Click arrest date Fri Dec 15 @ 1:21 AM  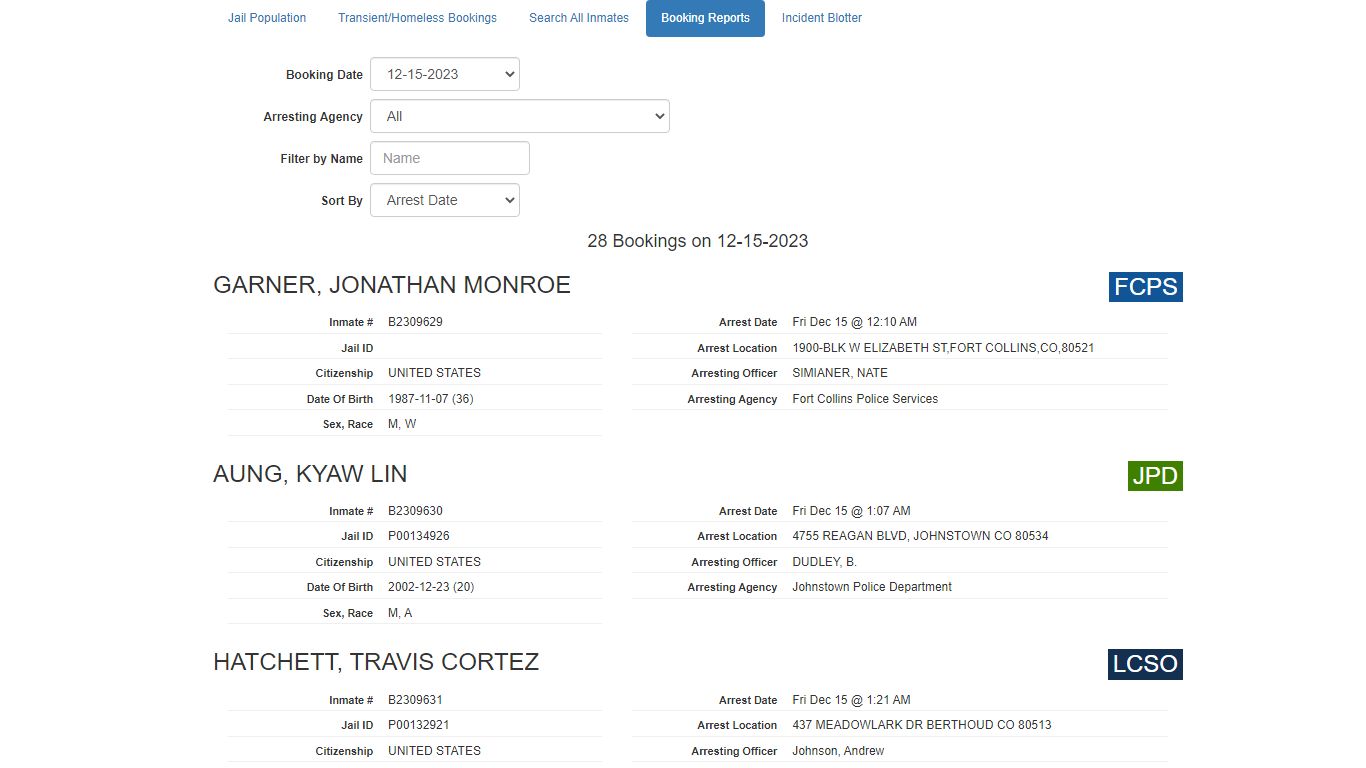852,700
